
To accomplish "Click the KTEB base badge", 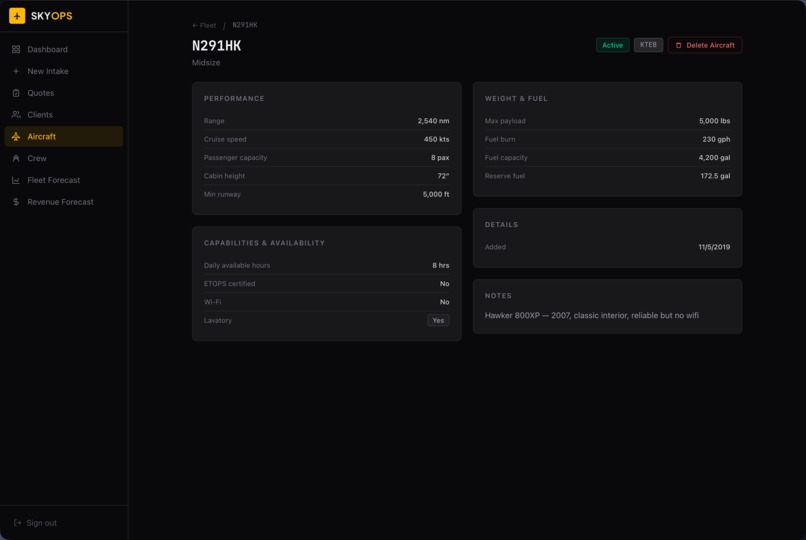I will click(648, 45).
